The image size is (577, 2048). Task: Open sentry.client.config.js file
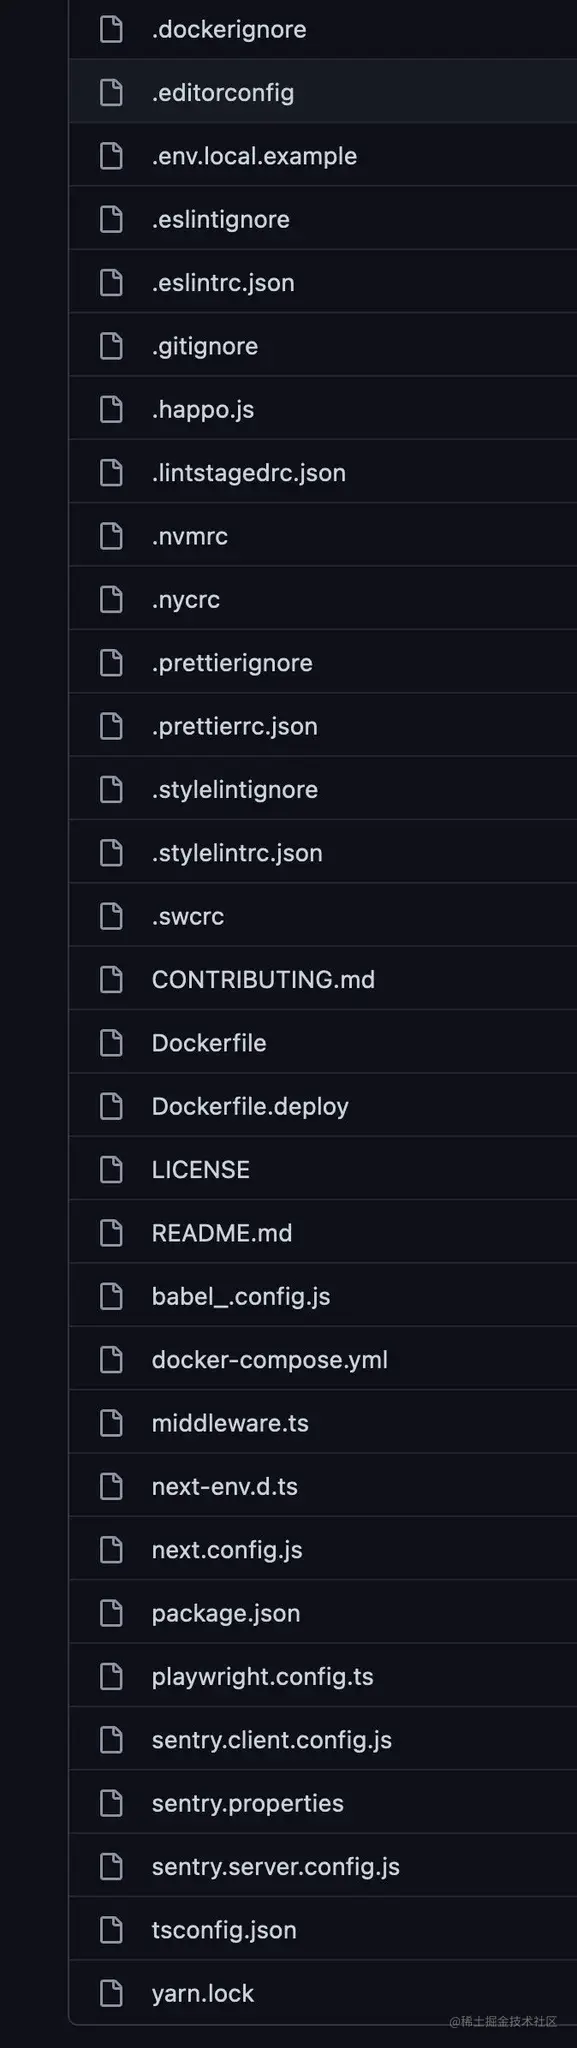pos(272,1740)
